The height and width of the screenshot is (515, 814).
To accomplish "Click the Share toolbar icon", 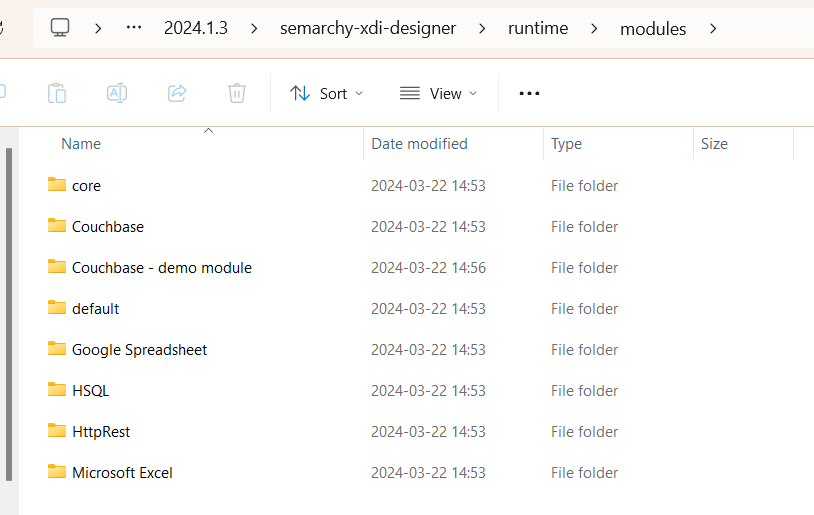I will [x=177, y=93].
